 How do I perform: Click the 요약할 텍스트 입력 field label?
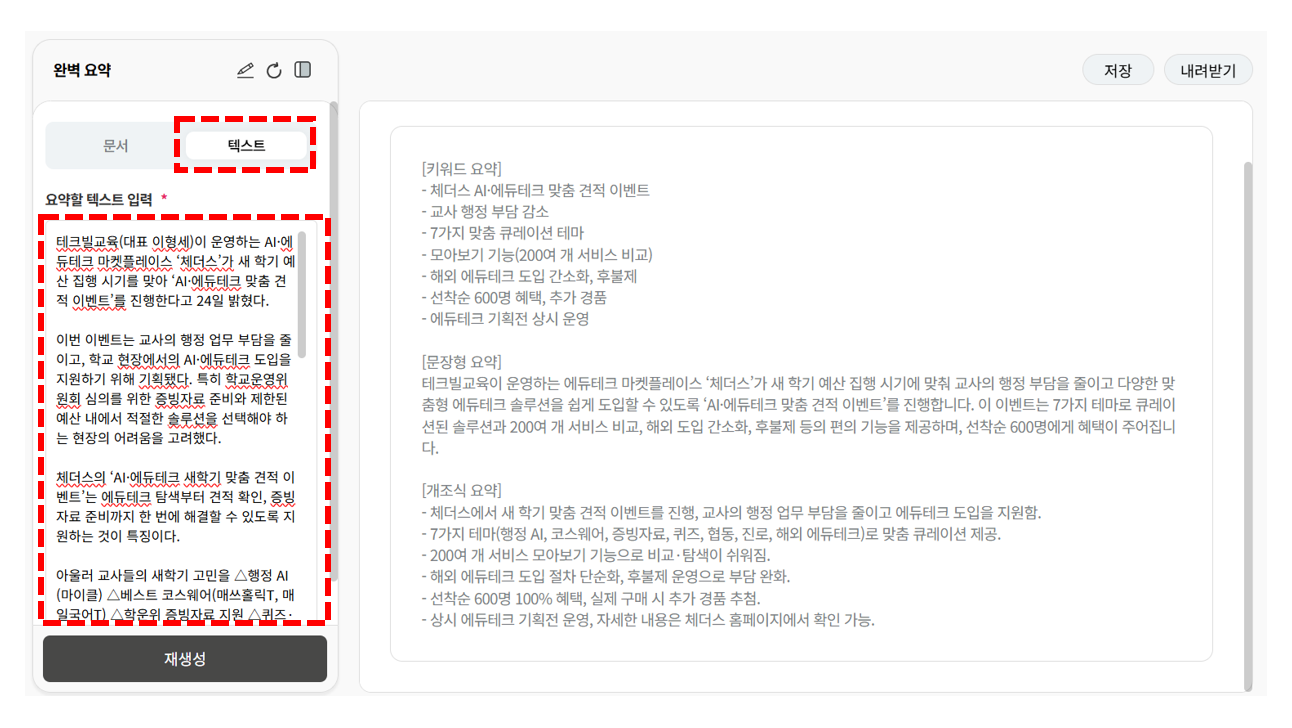point(99,199)
